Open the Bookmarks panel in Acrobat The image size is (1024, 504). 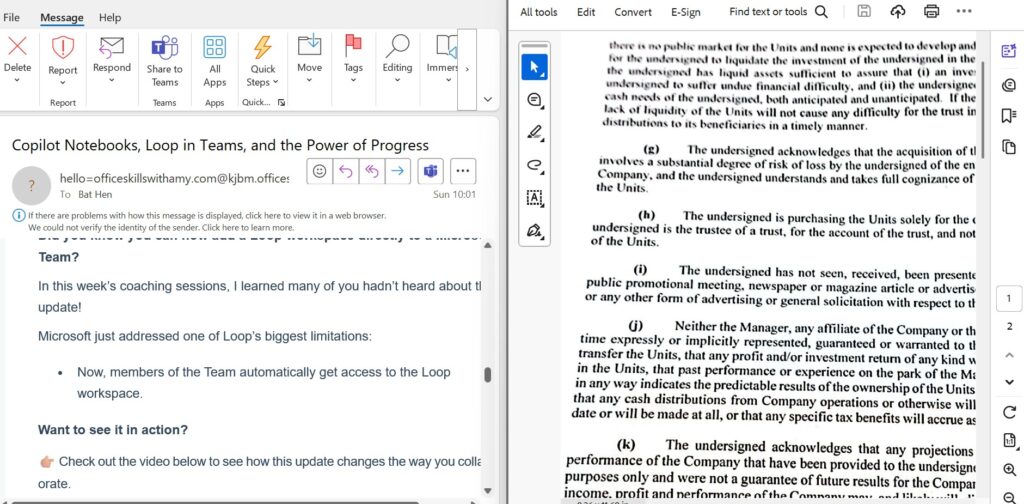(x=1008, y=116)
